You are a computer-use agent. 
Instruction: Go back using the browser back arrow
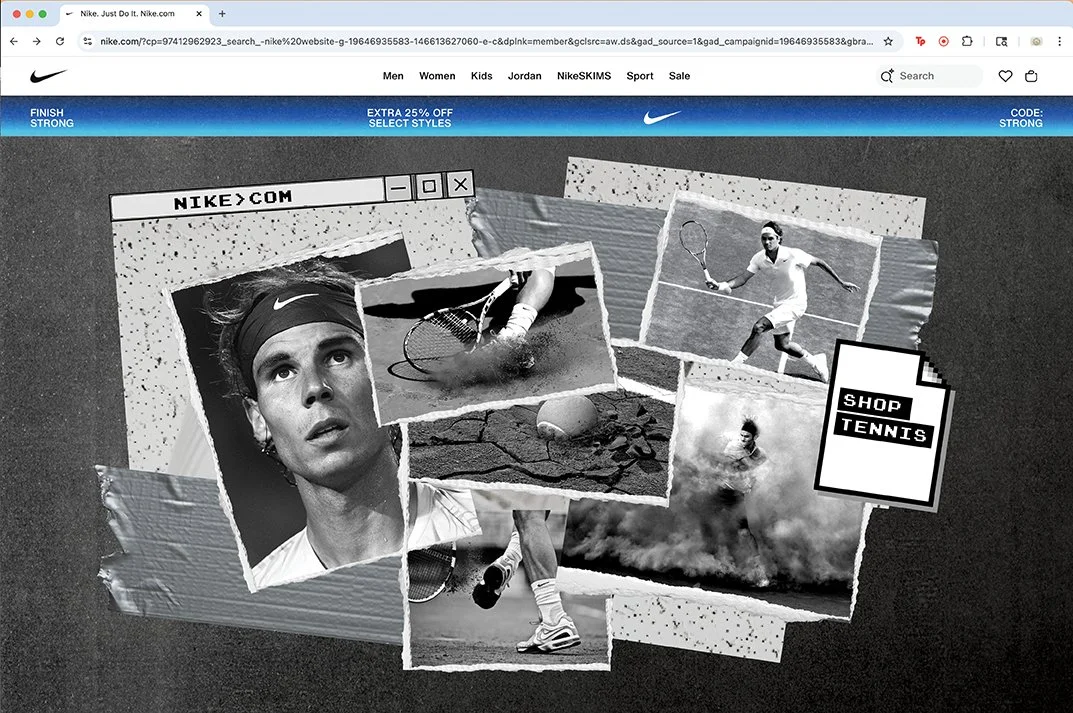(13, 41)
